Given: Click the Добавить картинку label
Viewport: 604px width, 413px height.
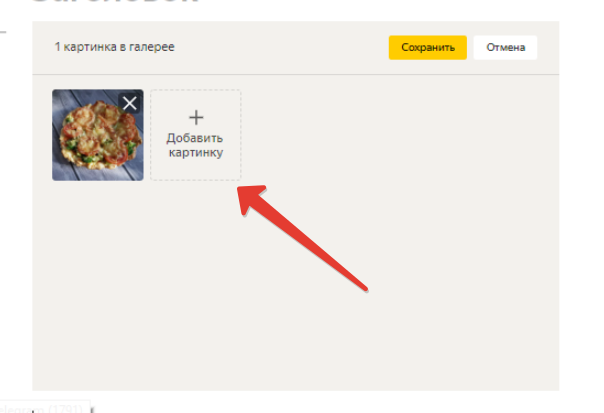Looking at the screenshot, I should click(x=195, y=145).
